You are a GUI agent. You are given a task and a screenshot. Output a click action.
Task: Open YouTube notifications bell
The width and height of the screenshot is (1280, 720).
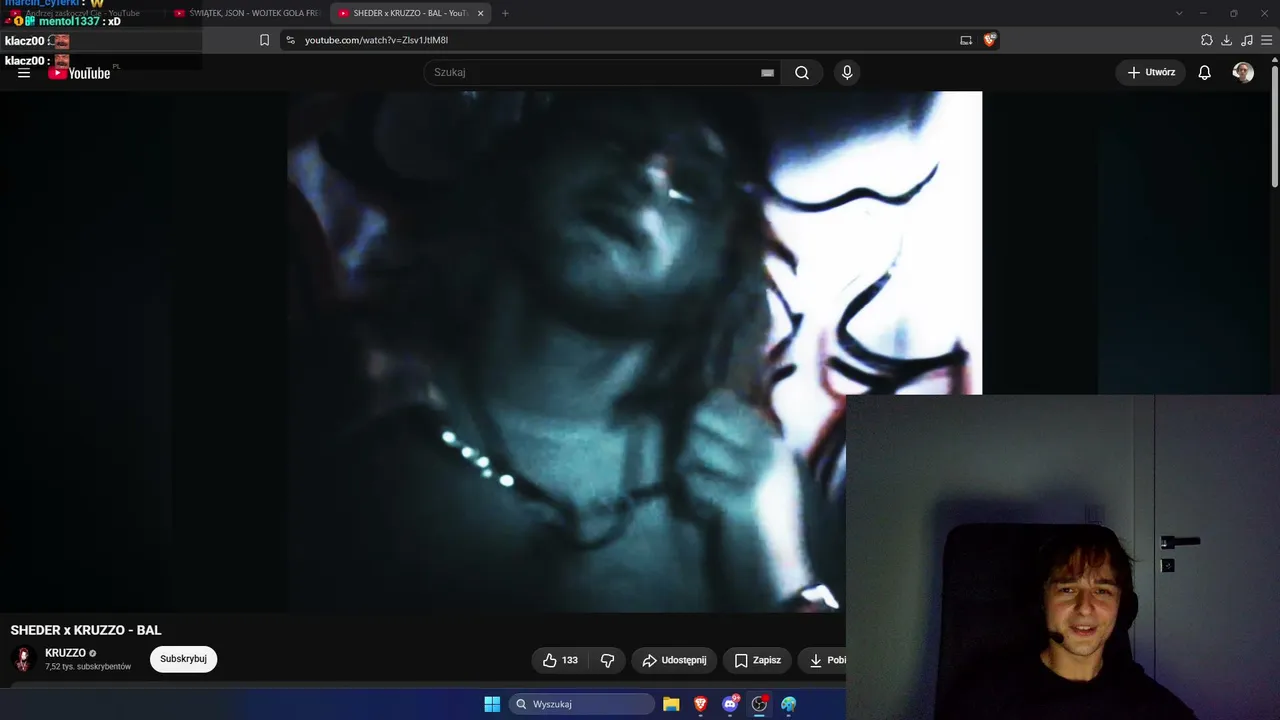1205,72
